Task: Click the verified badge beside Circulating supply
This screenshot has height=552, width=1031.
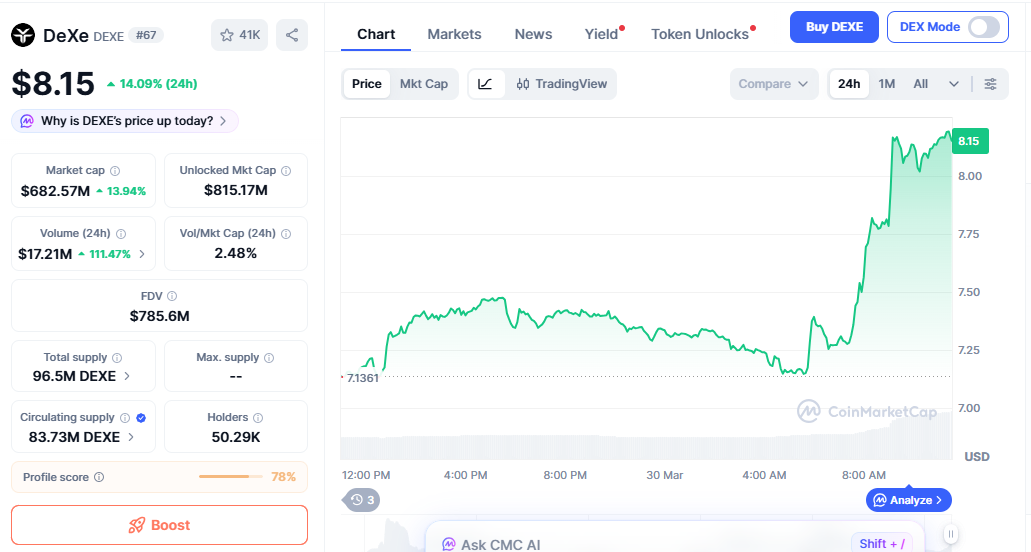Action: [141, 417]
